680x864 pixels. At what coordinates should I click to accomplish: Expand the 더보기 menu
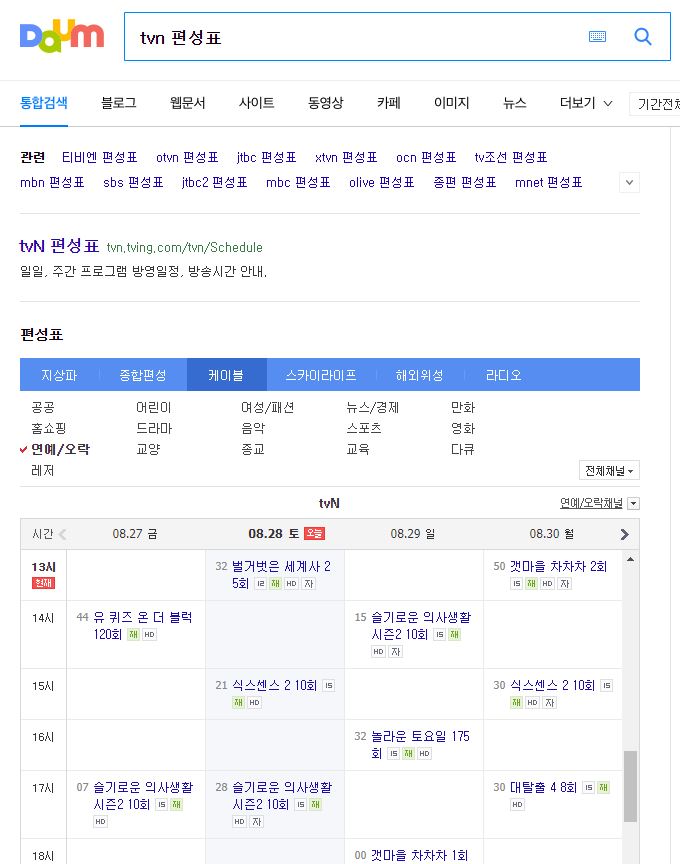point(586,103)
